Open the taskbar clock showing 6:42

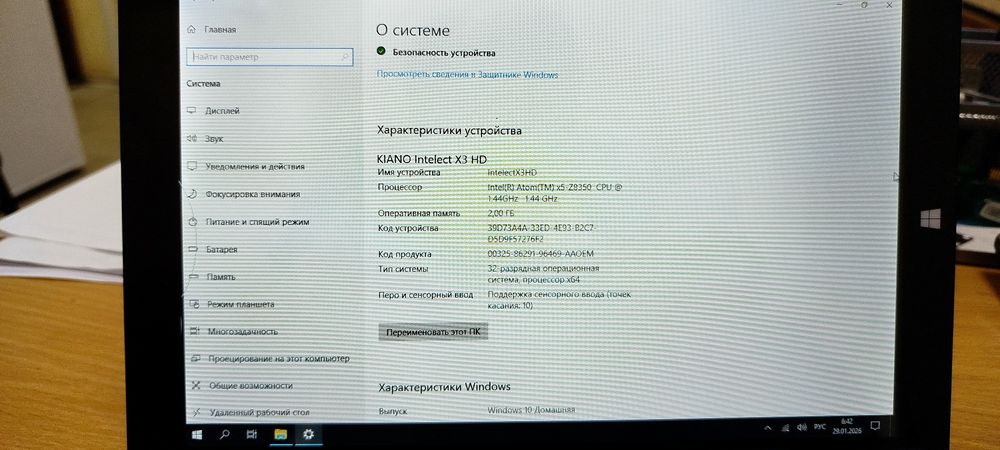[x=846, y=426]
